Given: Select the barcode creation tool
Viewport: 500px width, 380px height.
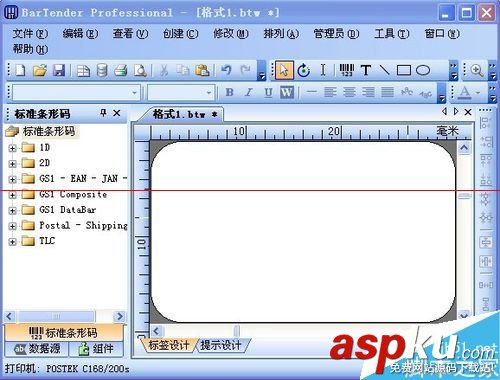Looking at the screenshot, I should tap(347, 70).
